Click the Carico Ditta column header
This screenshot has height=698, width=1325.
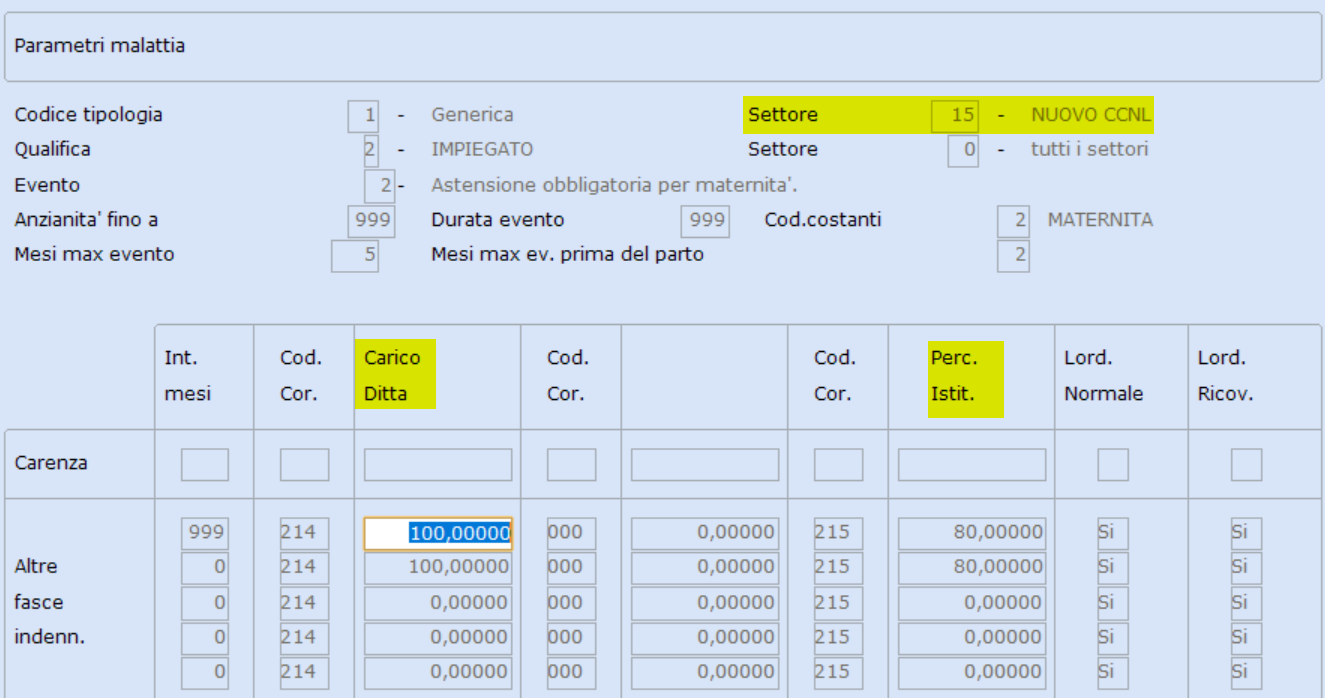click(393, 376)
